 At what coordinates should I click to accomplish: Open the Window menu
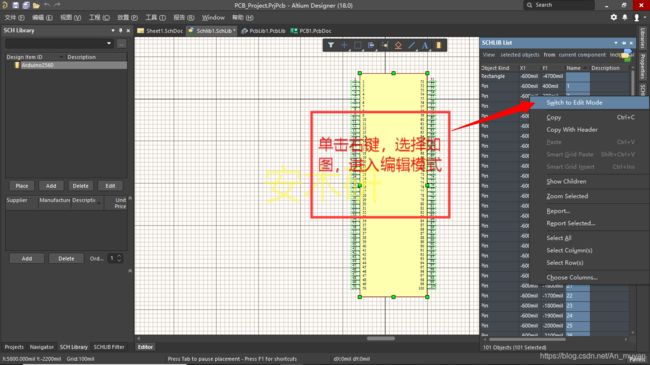[213, 17]
